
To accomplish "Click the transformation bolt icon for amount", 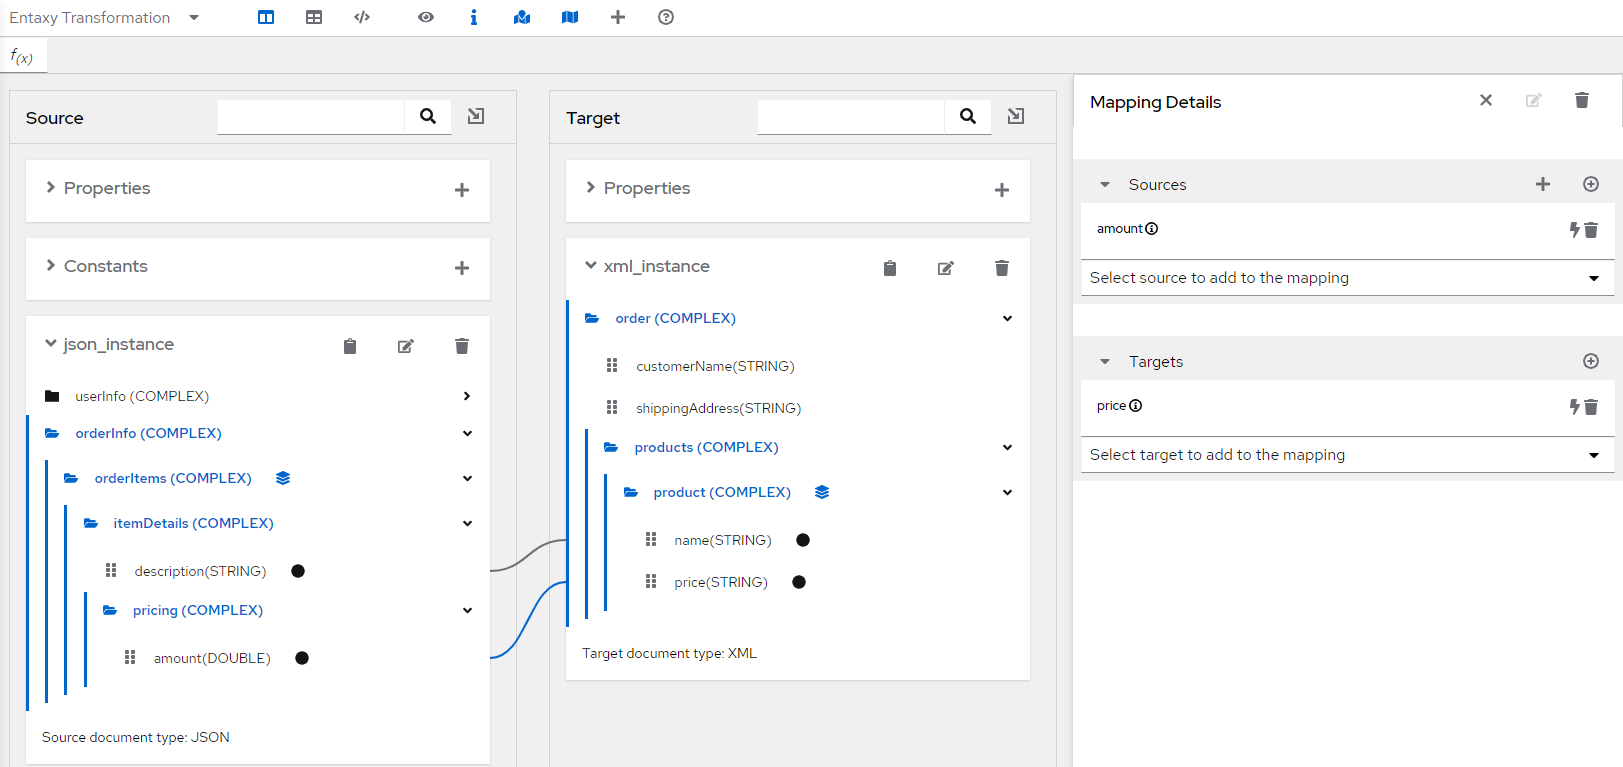I will point(1574,229).
